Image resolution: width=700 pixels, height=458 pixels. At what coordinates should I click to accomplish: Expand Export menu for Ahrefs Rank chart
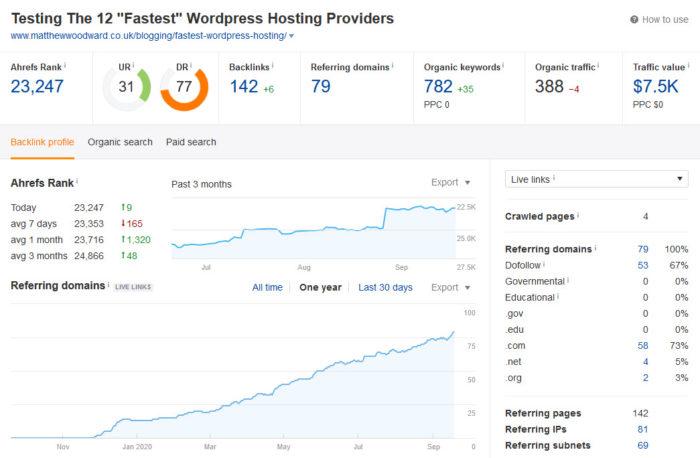click(x=450, y=183)
